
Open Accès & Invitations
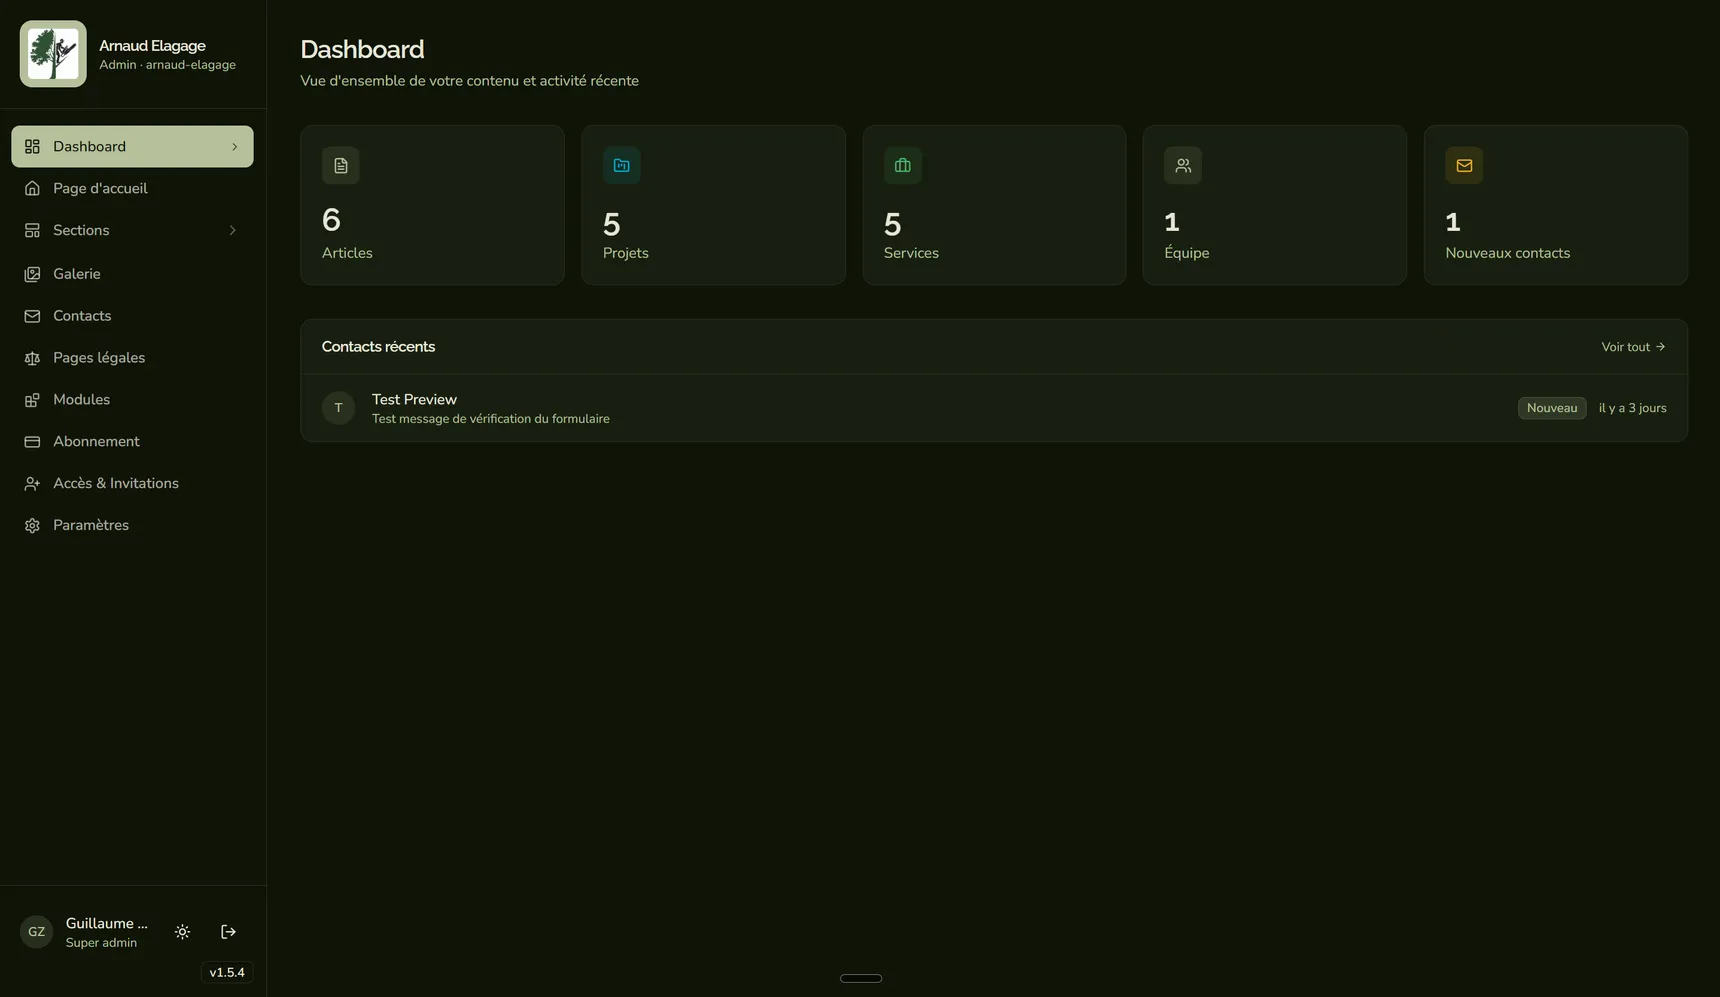132,484
